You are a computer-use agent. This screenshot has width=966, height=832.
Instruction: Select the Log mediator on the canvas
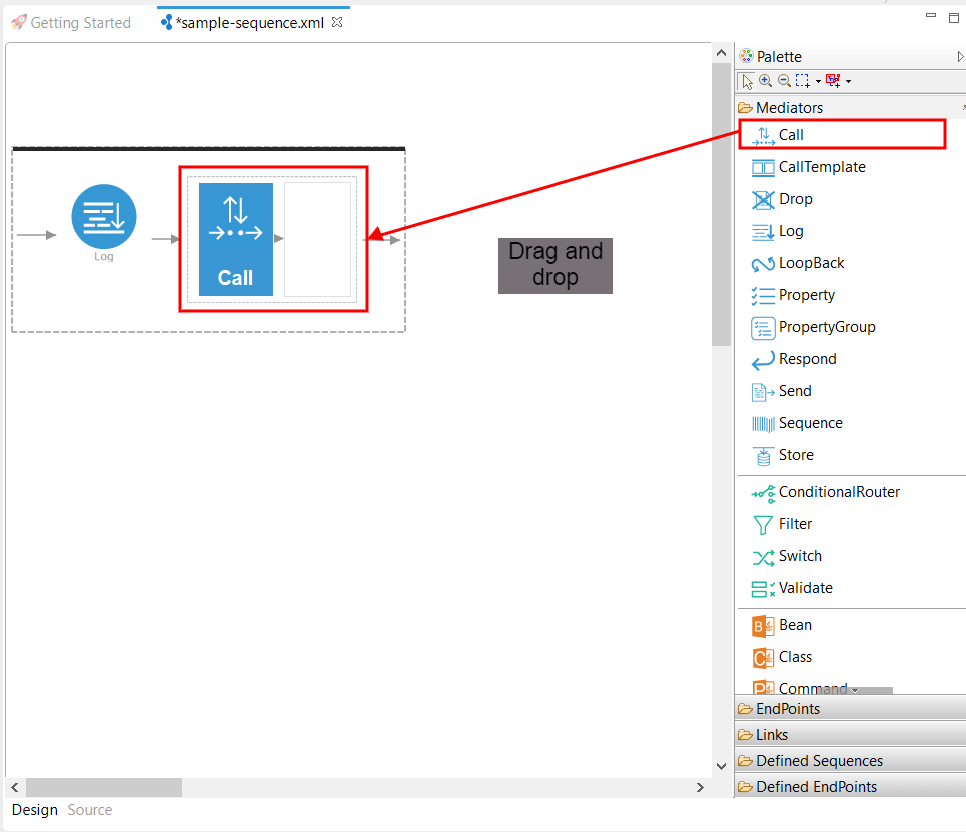103,216
